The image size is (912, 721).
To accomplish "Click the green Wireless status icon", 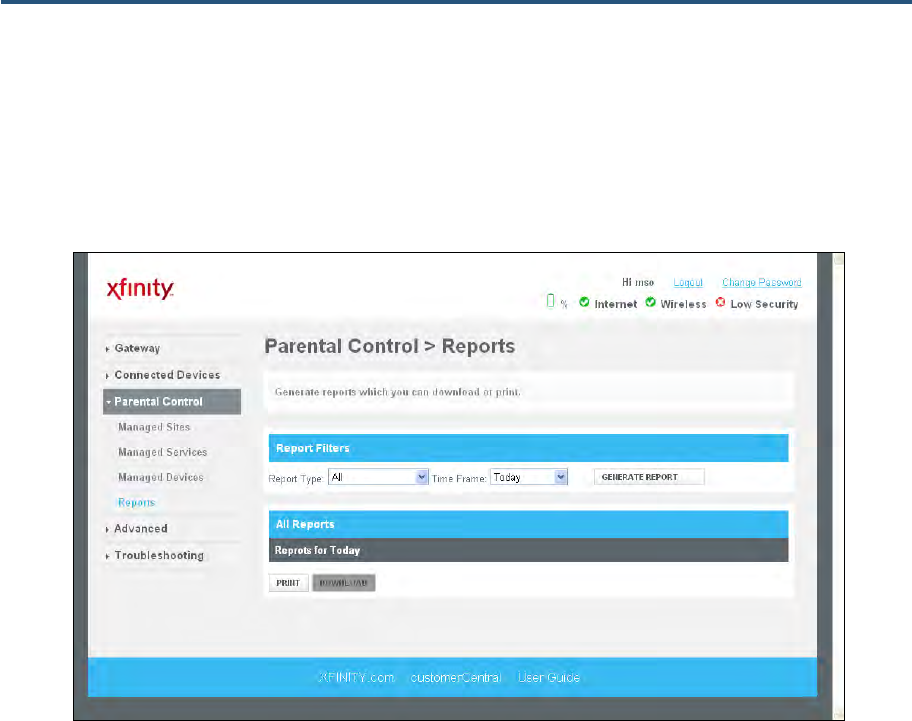I will point(651,302).
